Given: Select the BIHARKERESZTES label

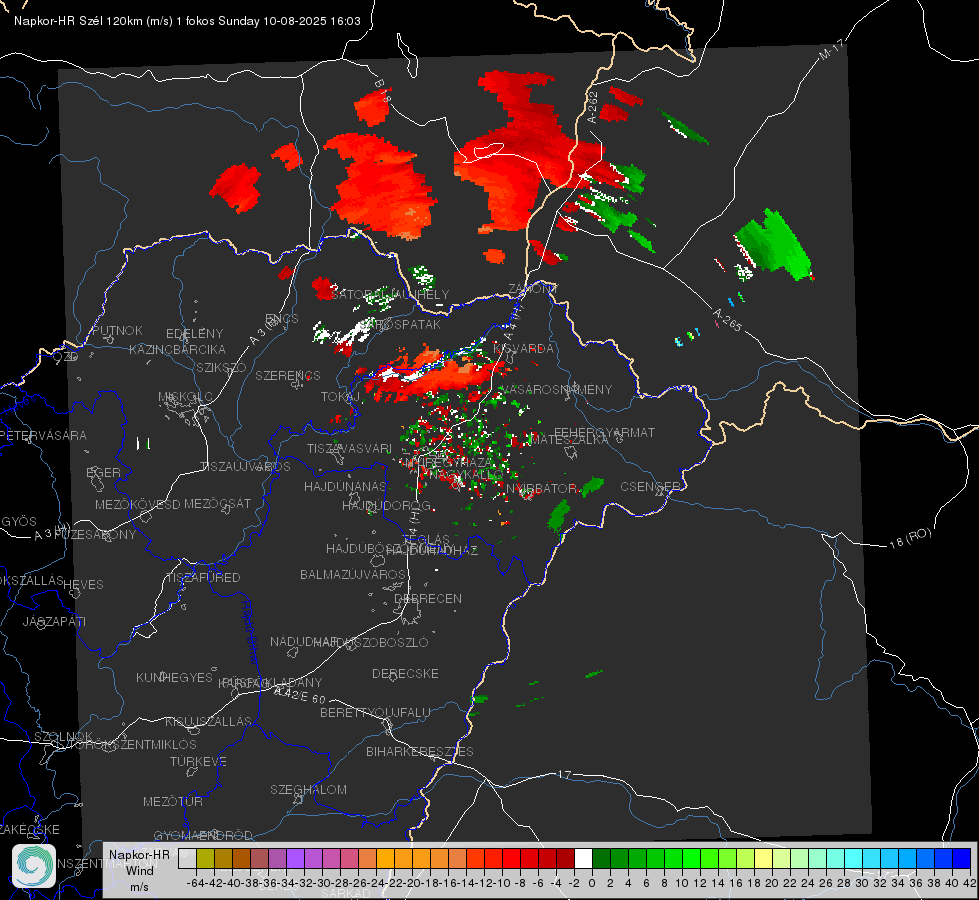Looking at the screenshot, I should (x=420, y=752).
